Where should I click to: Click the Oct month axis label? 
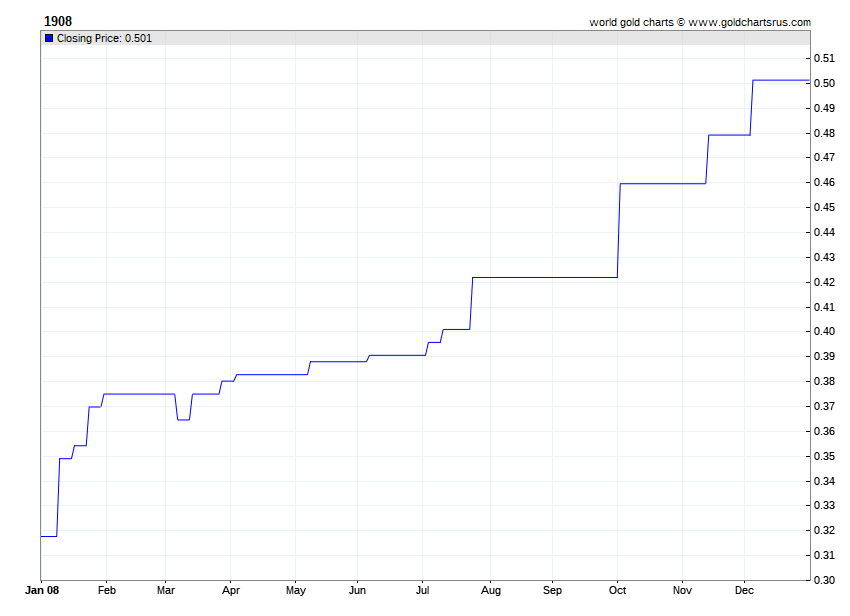click(x=618, y=590)
